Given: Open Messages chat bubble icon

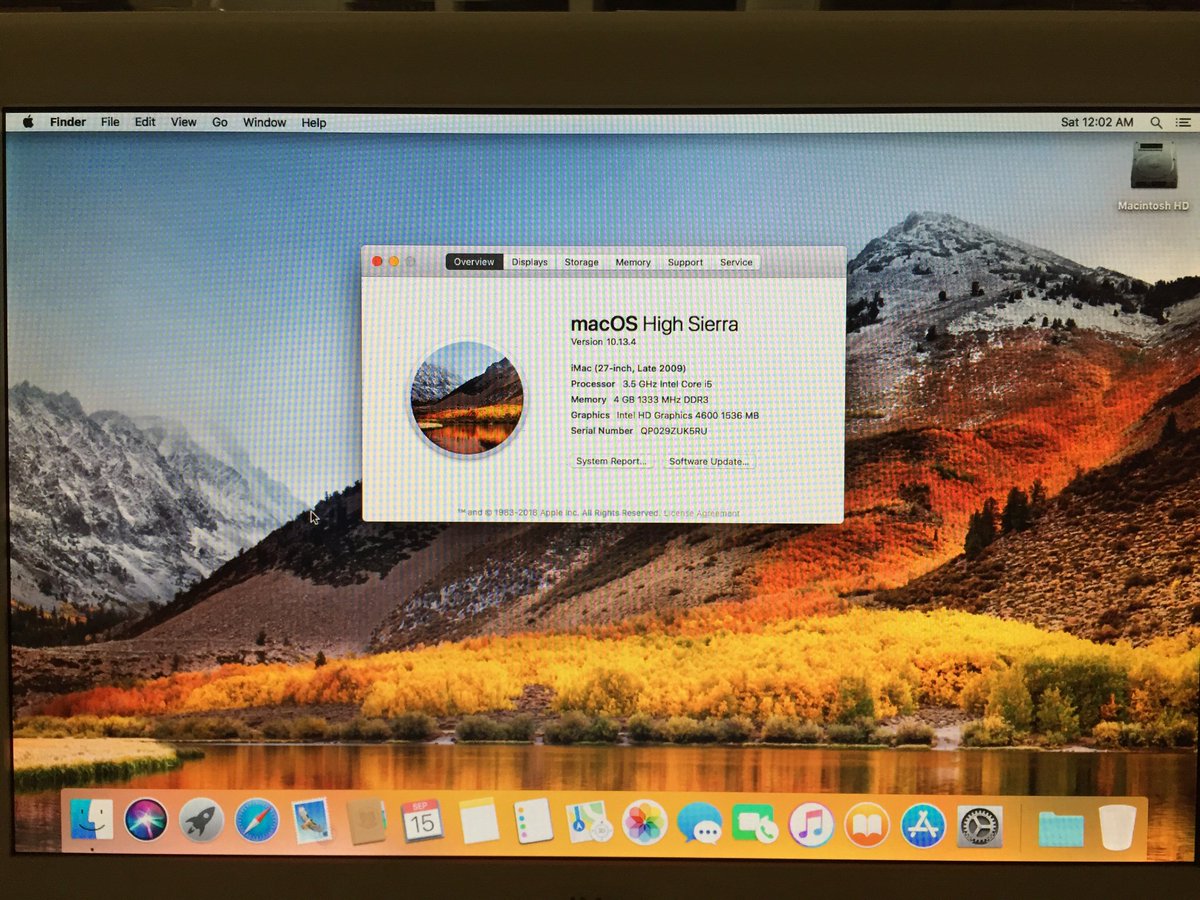Looking at the screenshot, I should point(699,824).
